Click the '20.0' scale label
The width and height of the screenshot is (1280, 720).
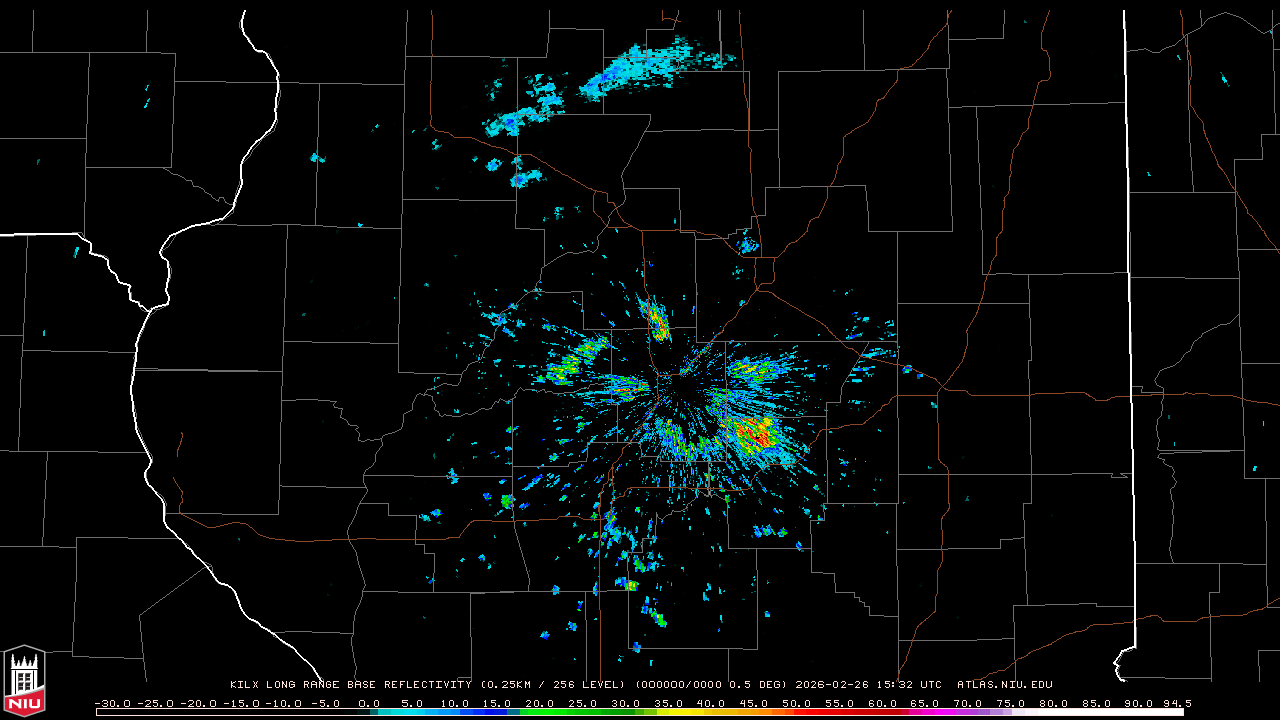tap(539, 703)
